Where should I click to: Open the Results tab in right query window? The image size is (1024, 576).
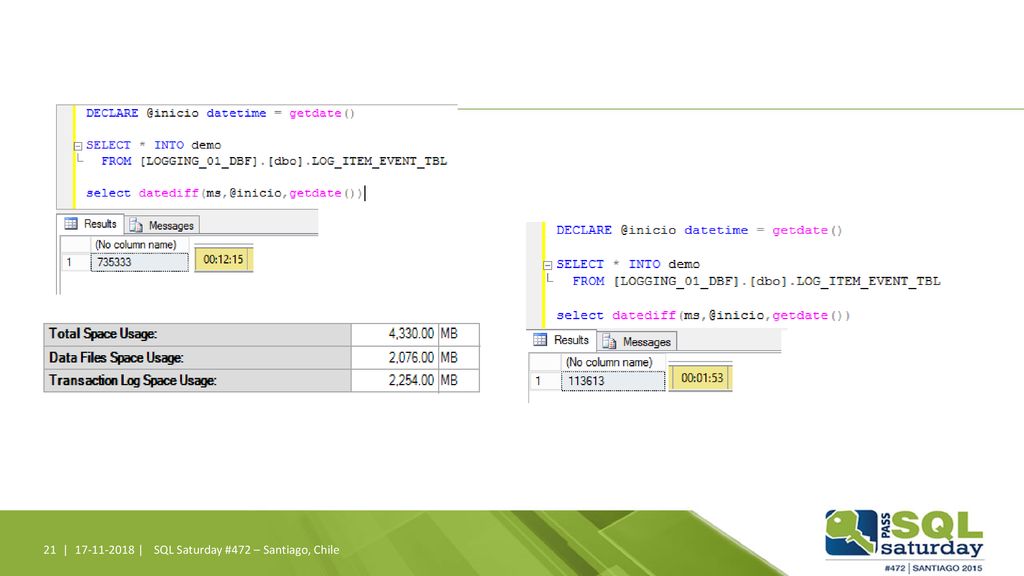click(562, 340)
